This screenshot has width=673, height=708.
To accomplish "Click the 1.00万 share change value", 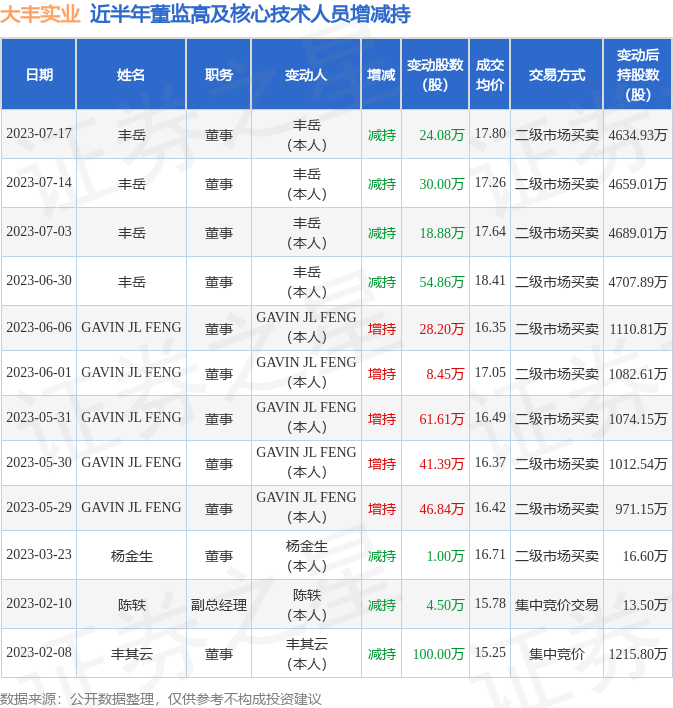I will [x=445, y=556].
